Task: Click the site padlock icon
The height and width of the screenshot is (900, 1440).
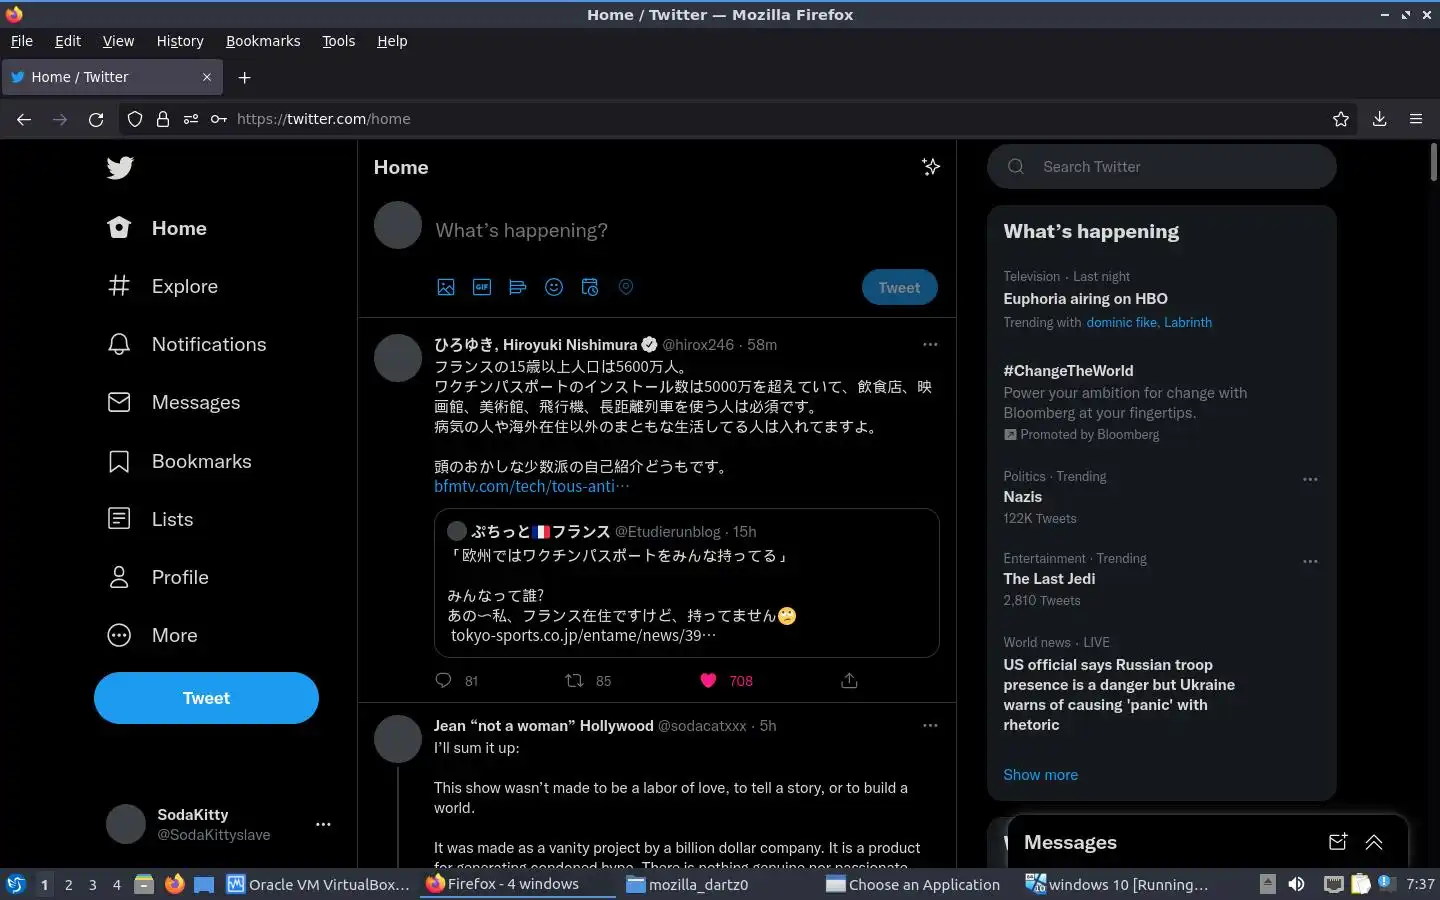Action: point(163,119)
